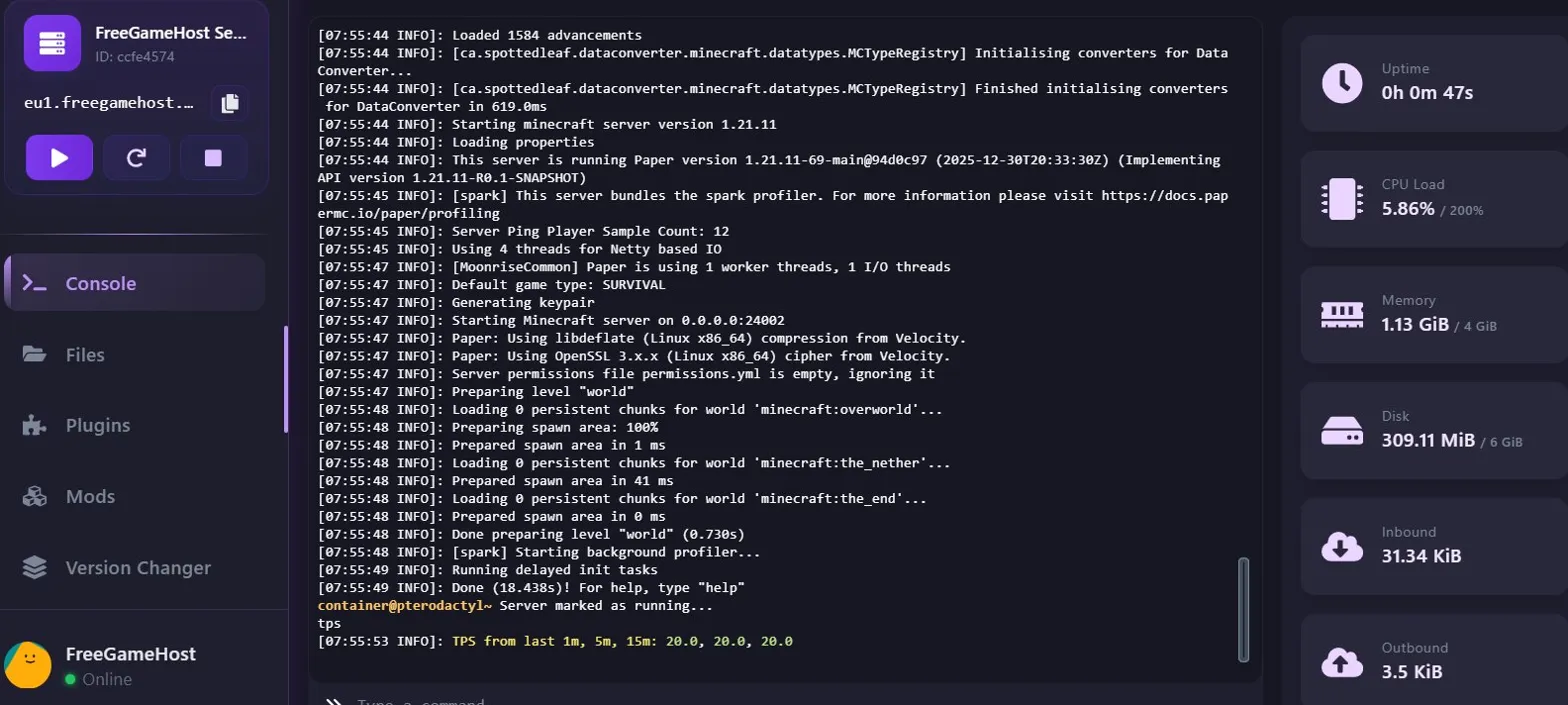The image size is (1568, 705).
Task: Copy the server address eu1.freegamehost
Action: (x=230, y=103)
